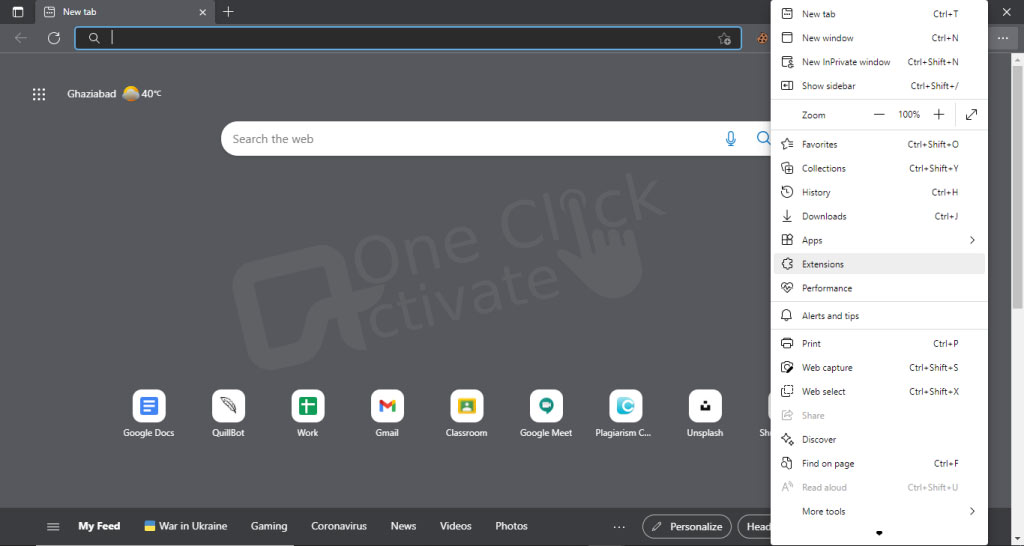Image resolution: width=1024 pixels, height=546 pixels.
Task: Switch to My Feed tab
Action: [99, 526]
